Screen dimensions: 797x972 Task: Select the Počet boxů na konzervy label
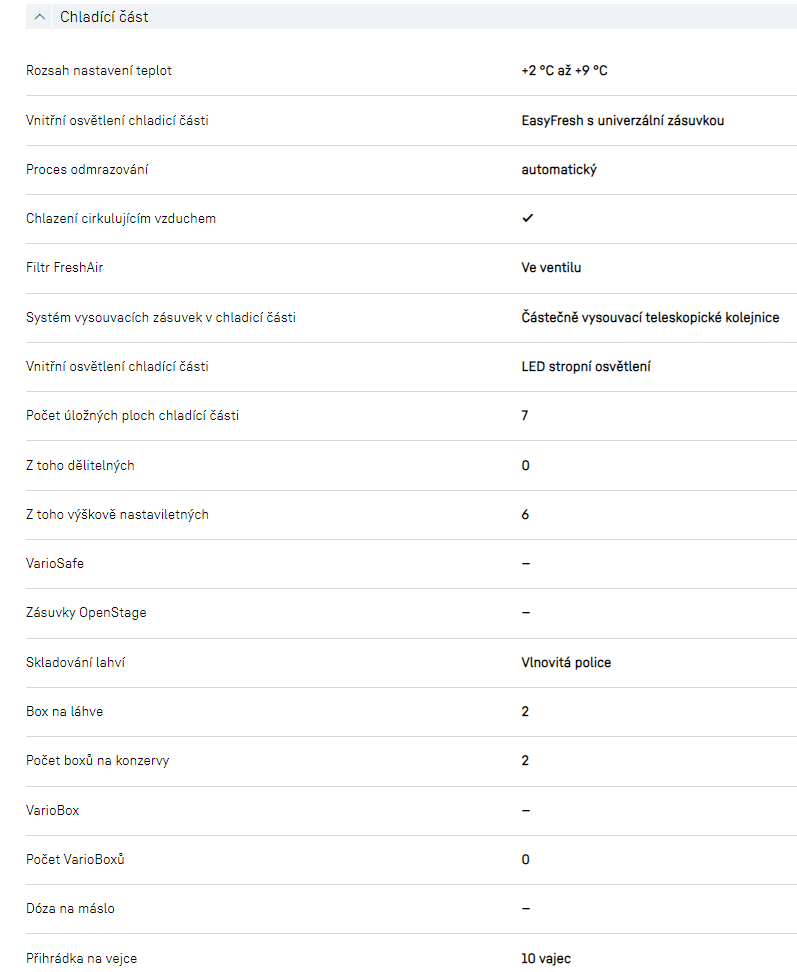(x=97, y=761)
